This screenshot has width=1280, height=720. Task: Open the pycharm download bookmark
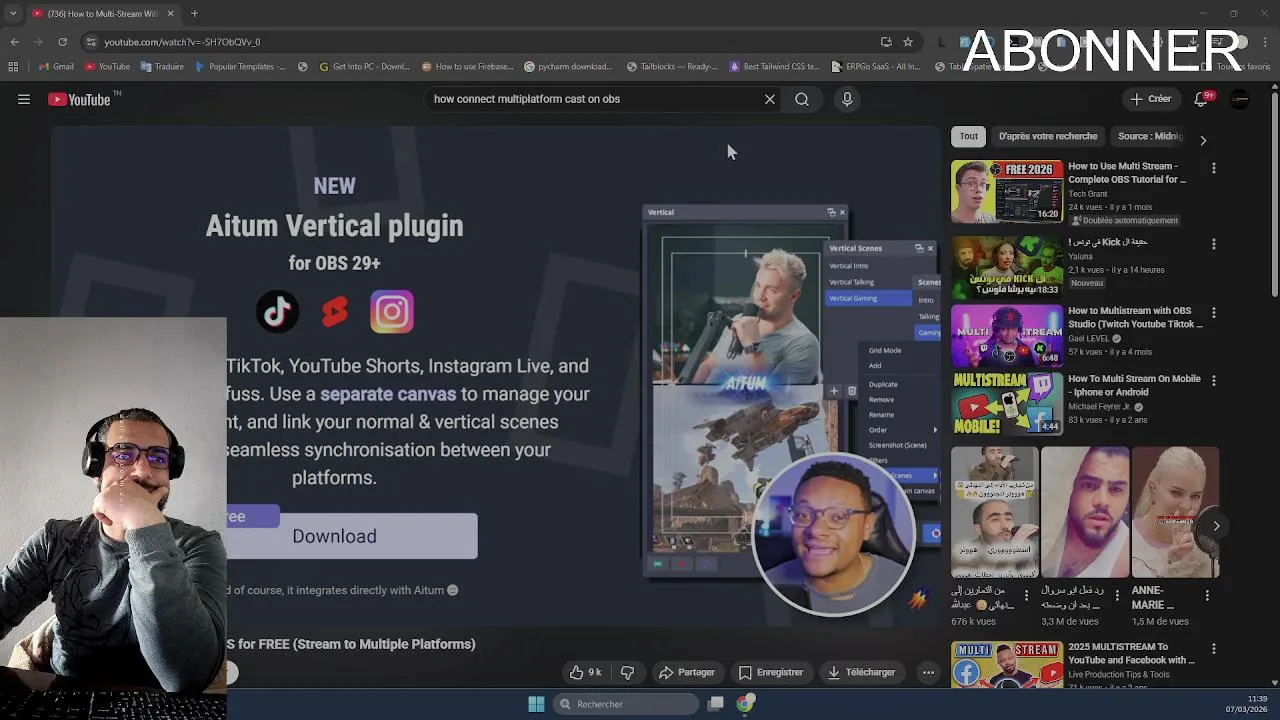tap(568, 67)
